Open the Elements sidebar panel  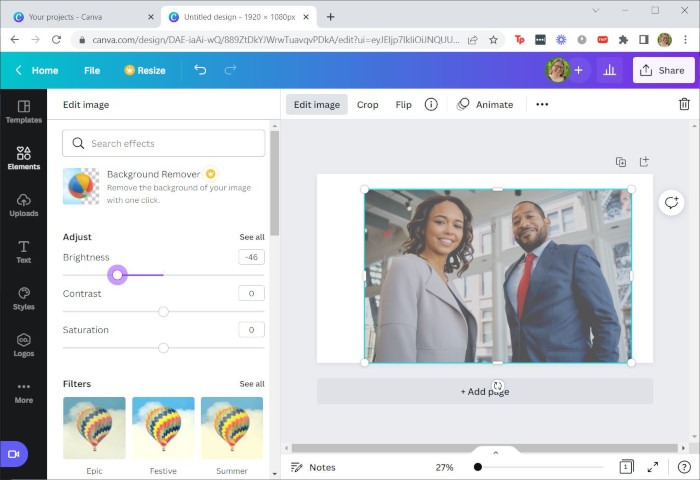pyautogui.click(x=24, y=158)
